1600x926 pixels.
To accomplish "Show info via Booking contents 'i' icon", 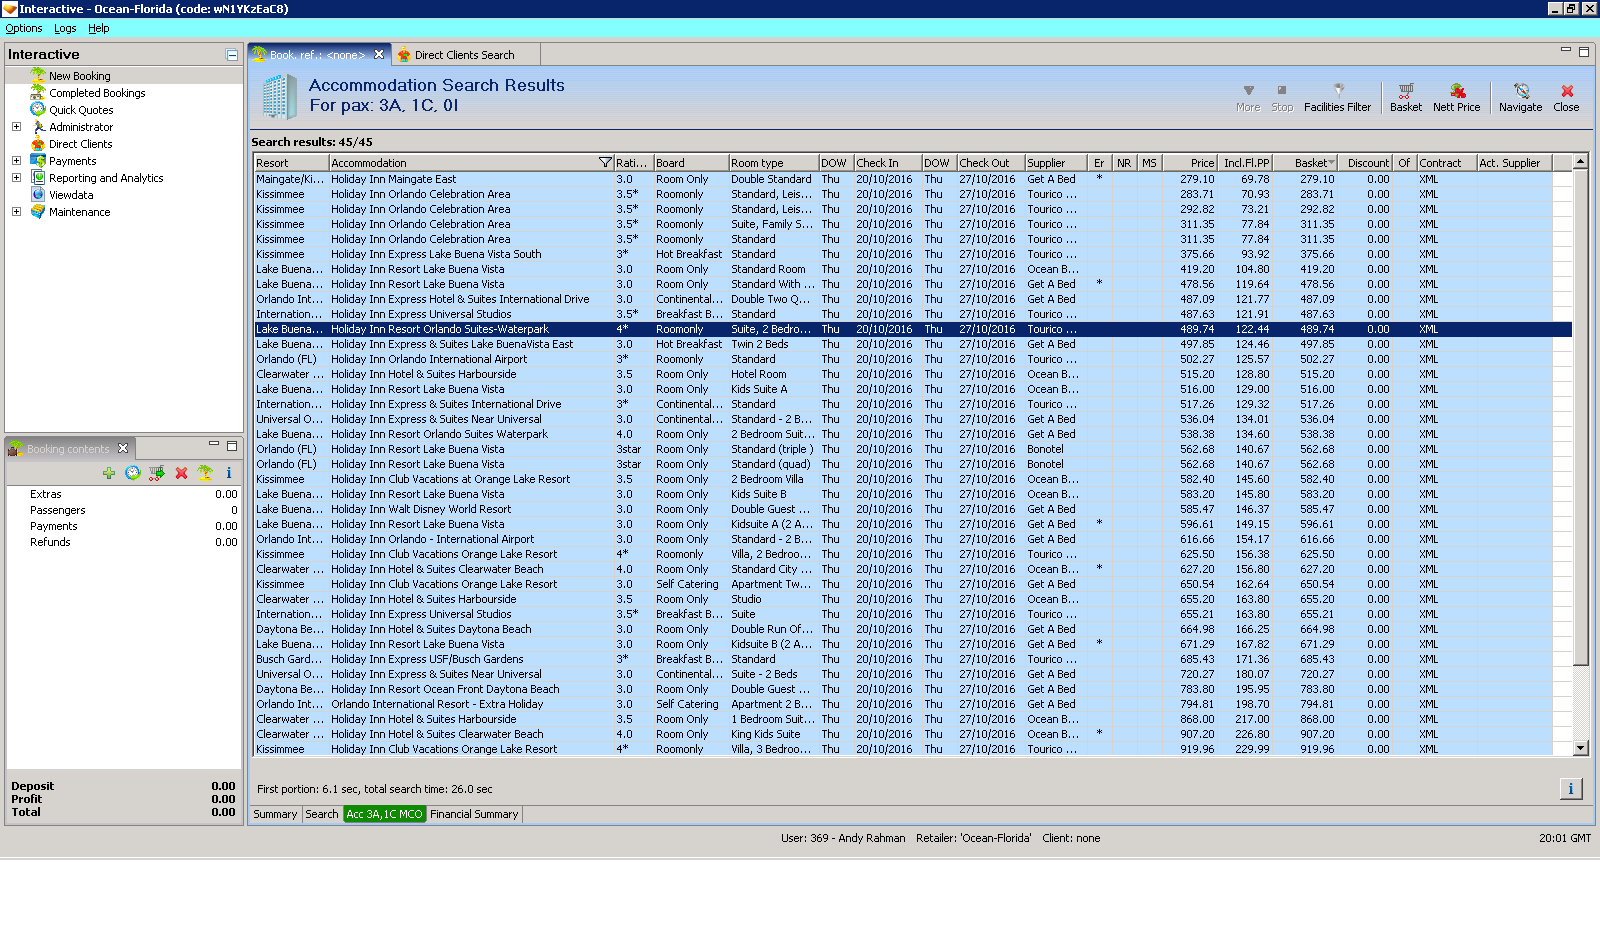I will point(229,473).
